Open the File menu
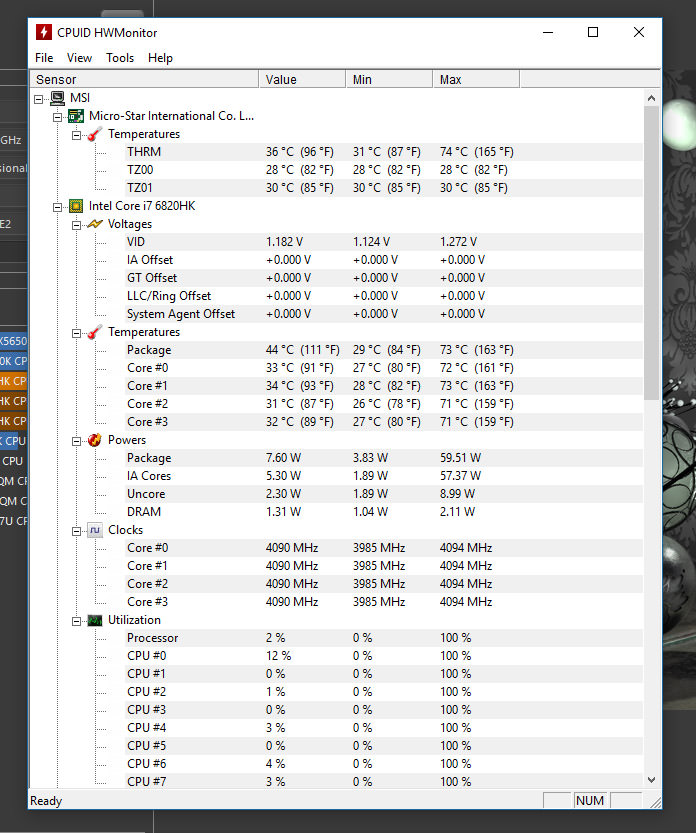This screenshot has width=696, height=833. [x=44, y=58]
